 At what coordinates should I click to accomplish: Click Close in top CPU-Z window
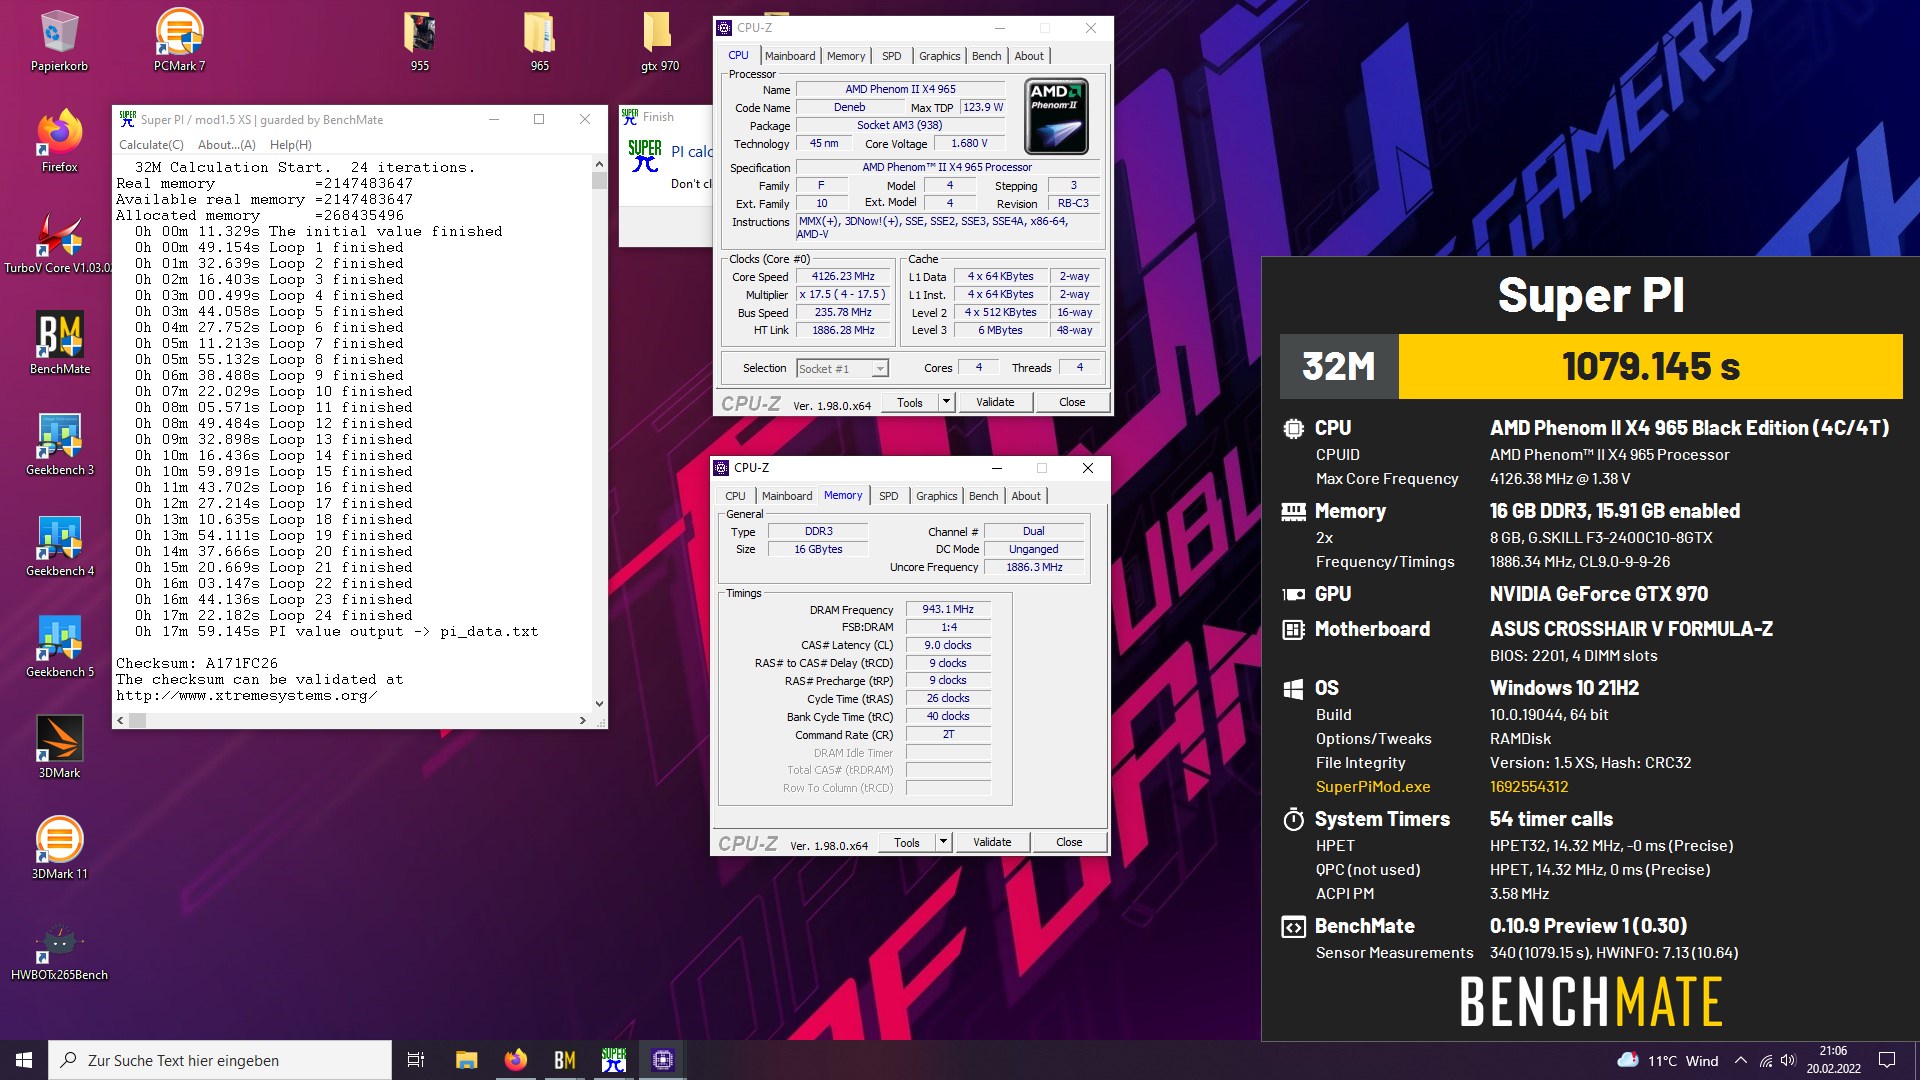(1072, 402)
